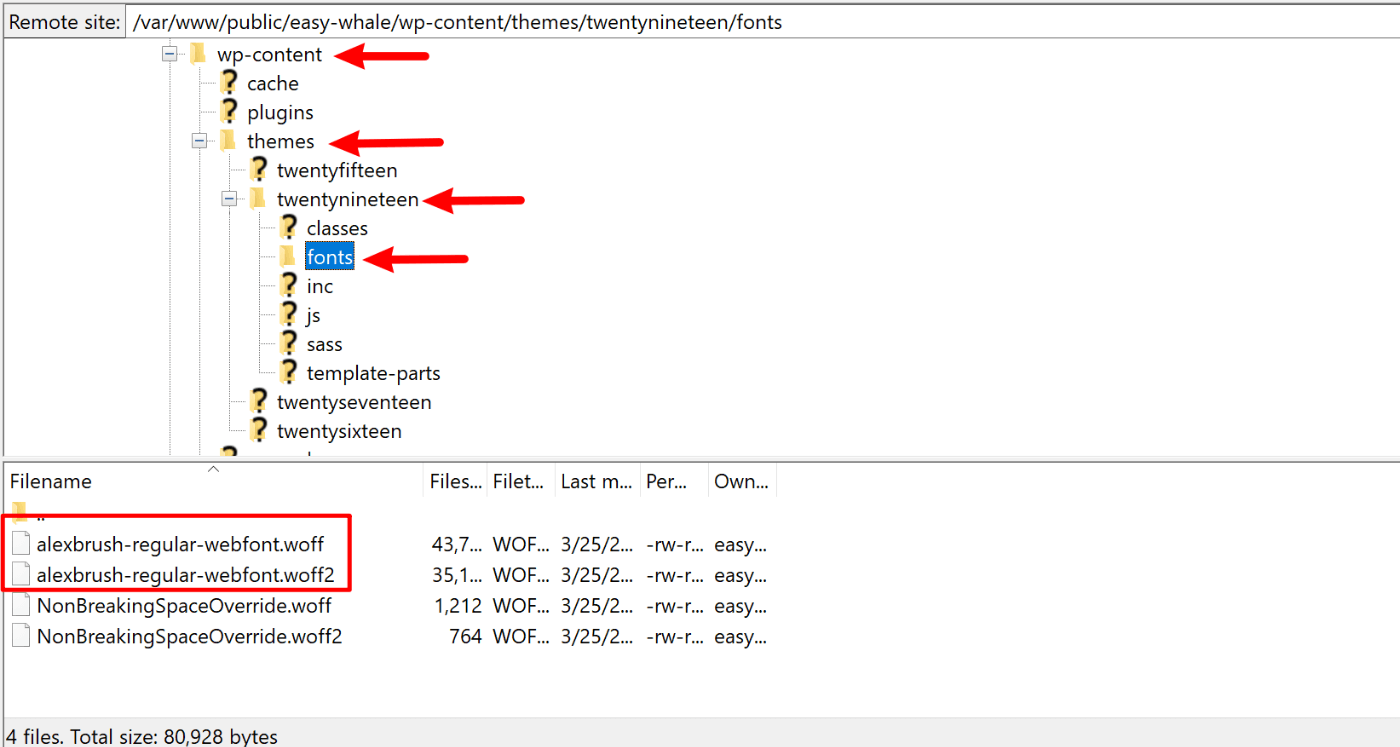Select file alexbrush-regular-webfont.woff2
Image resolution: width=1400 pixels, height=747 pixels.
click(x=186, y=576)
